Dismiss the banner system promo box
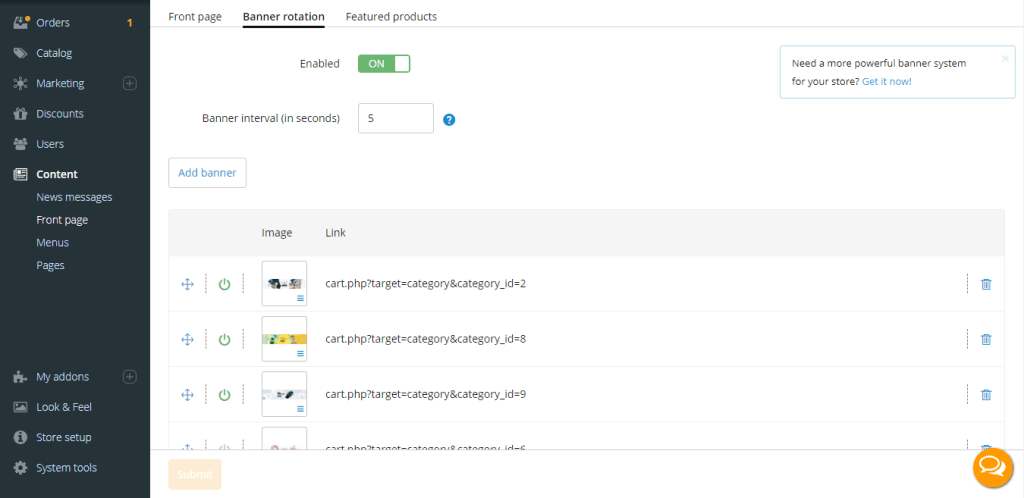The width and height of the screenshot is (1024, 498). [1005, 58]
